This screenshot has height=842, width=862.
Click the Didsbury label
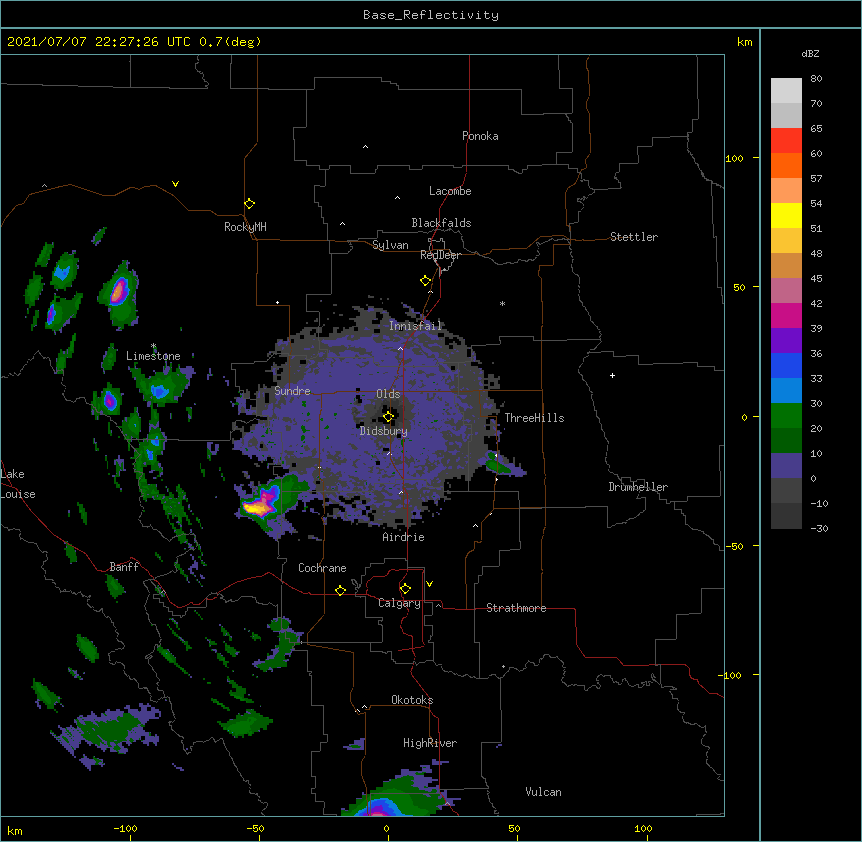point(383,431)
